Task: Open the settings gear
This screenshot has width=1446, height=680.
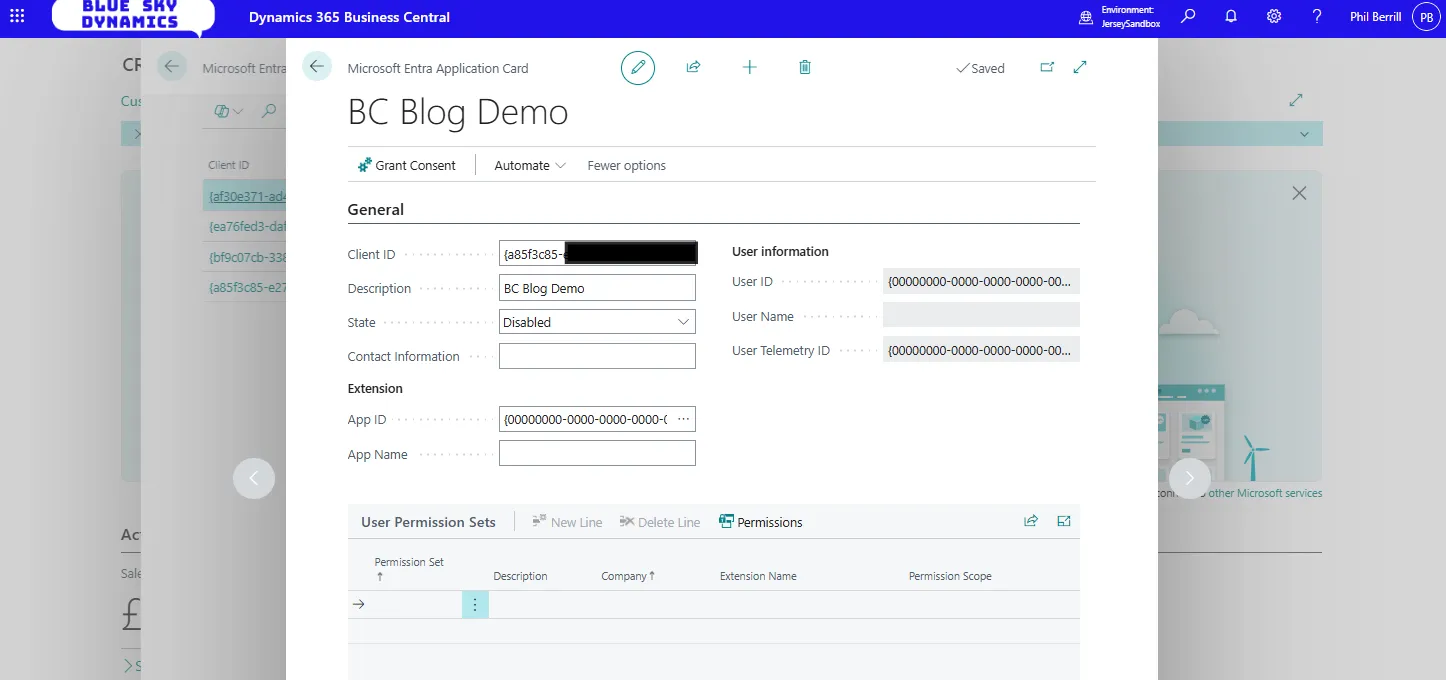Action: (1274, 16)
